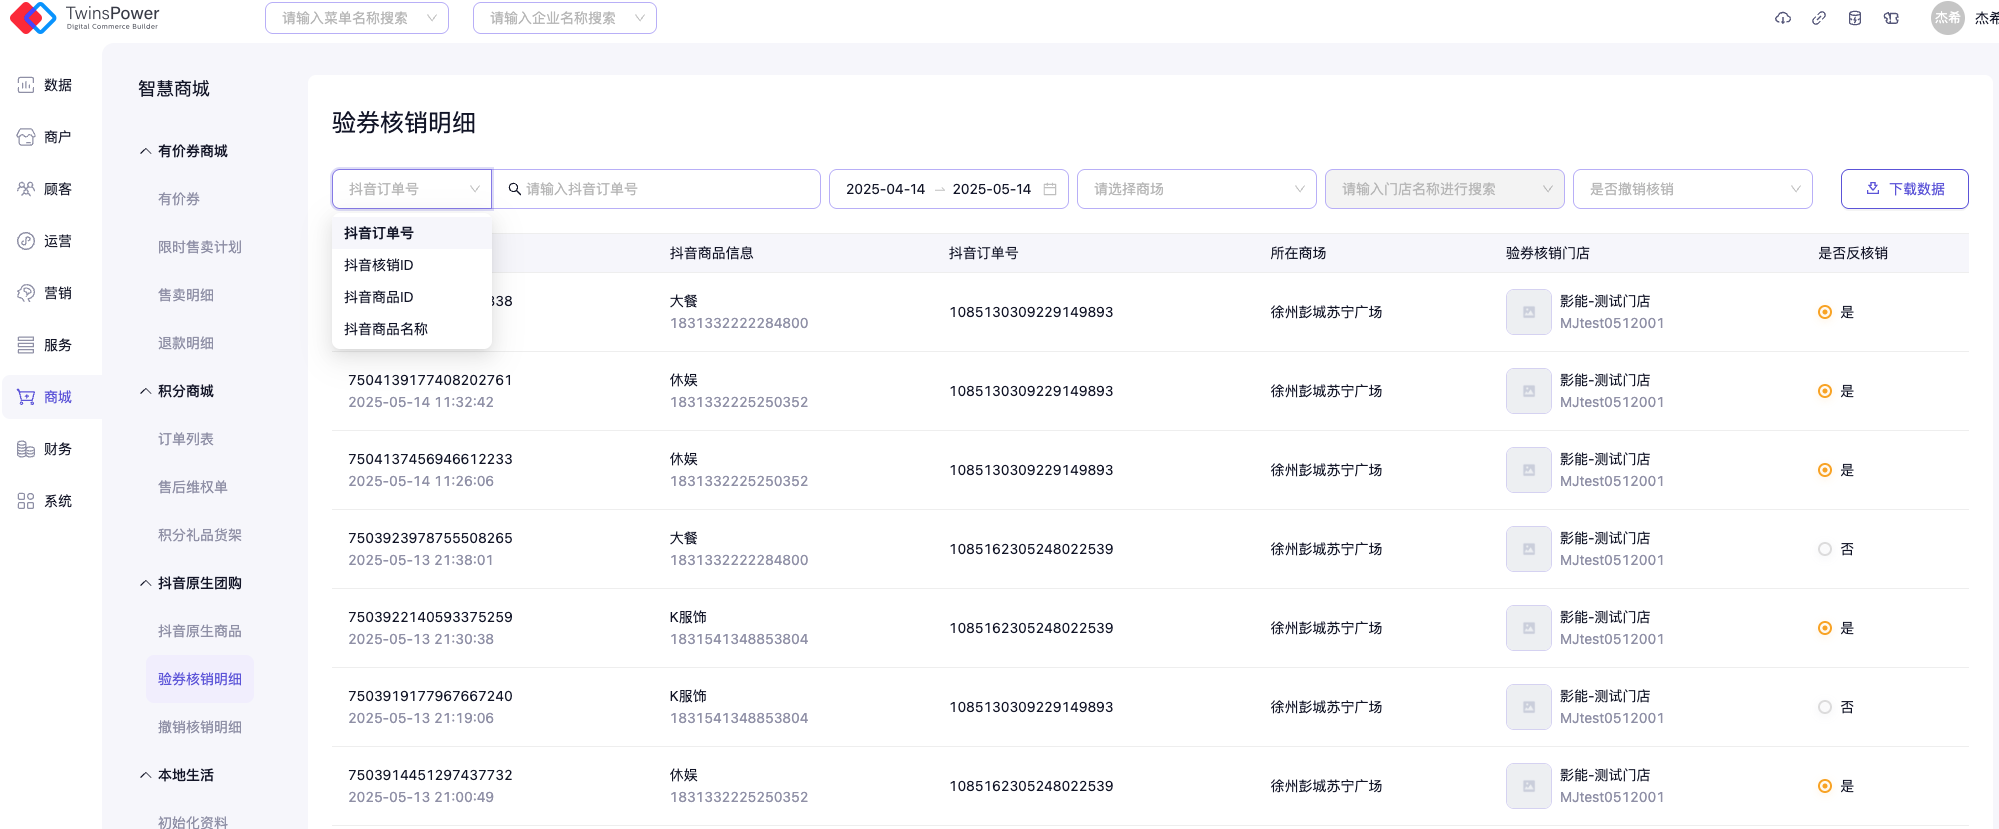The height and width of the screenshot is (829, 1999).
Task: Open the 是否撤销核销 dropdown
Action: click(1692, 189)
